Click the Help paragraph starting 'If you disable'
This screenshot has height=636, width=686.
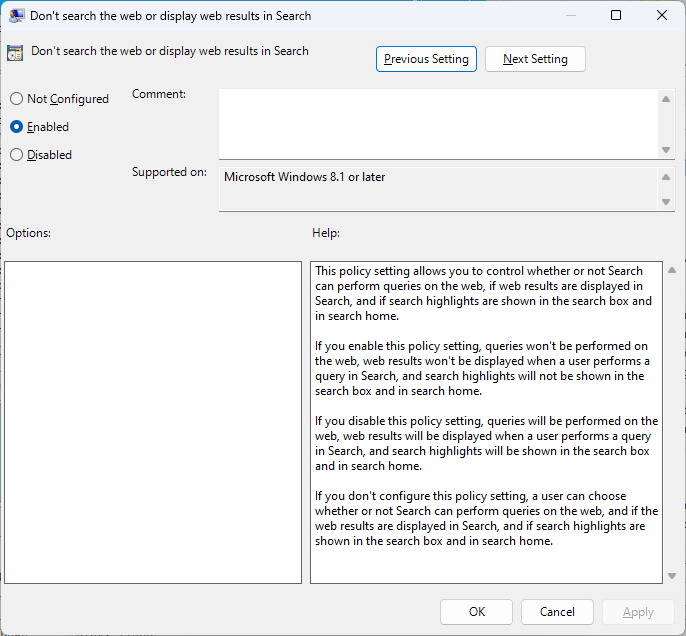[486, 443]
